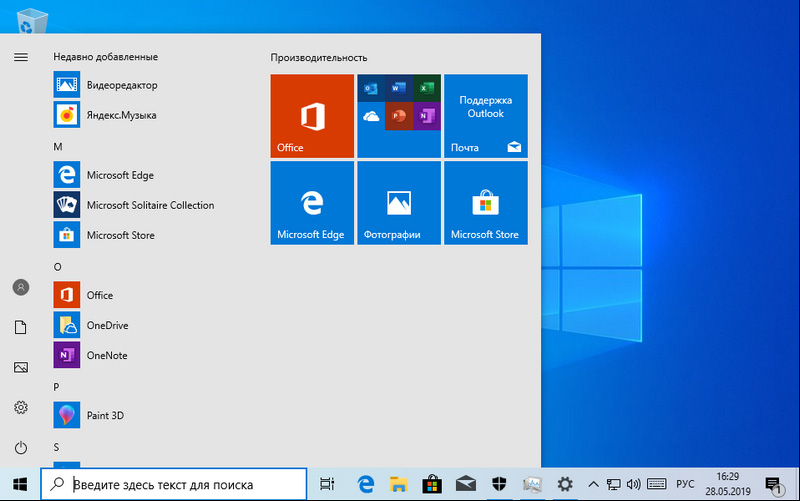Screen dimensions: 800x501
Task: Open the OneDrive cloud mini icon in tile
Action: (x=371, y=117)
